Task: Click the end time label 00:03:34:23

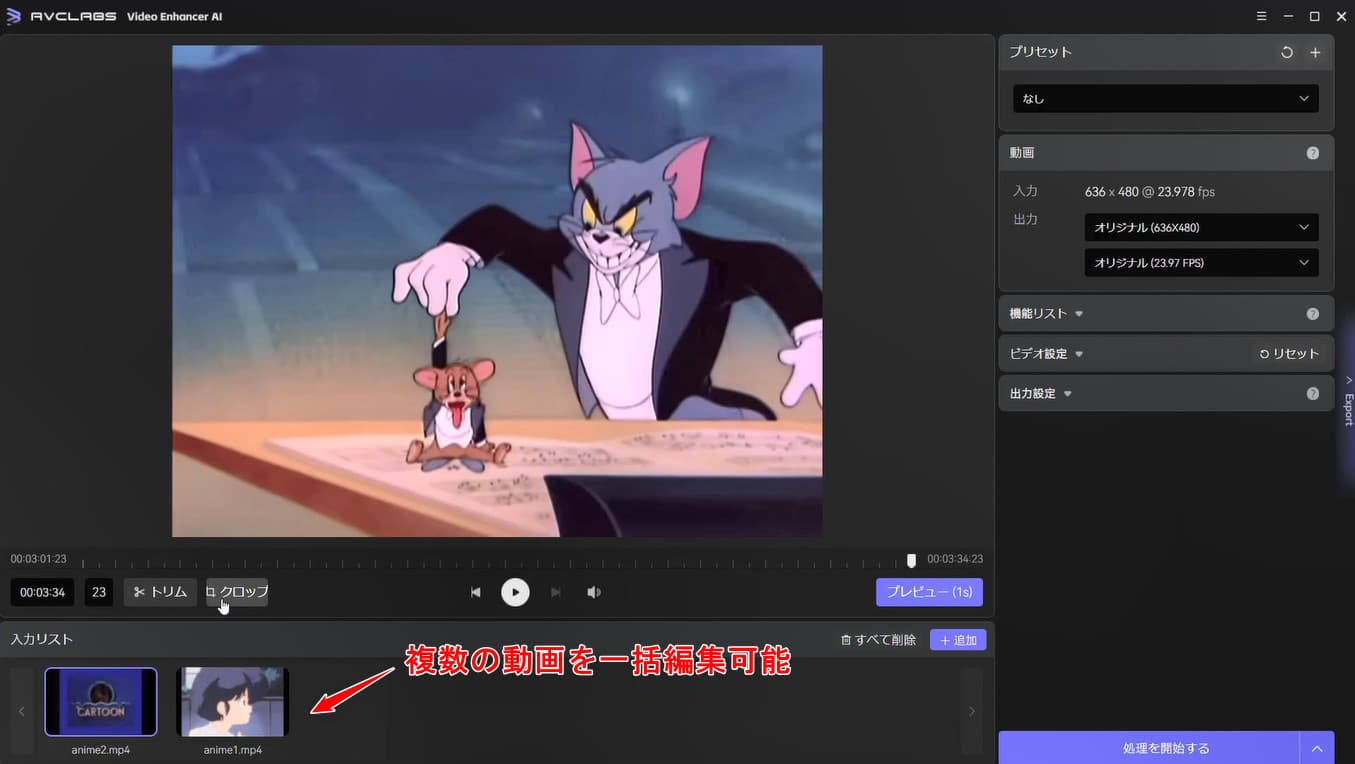Action: click(x=955, y=559)
